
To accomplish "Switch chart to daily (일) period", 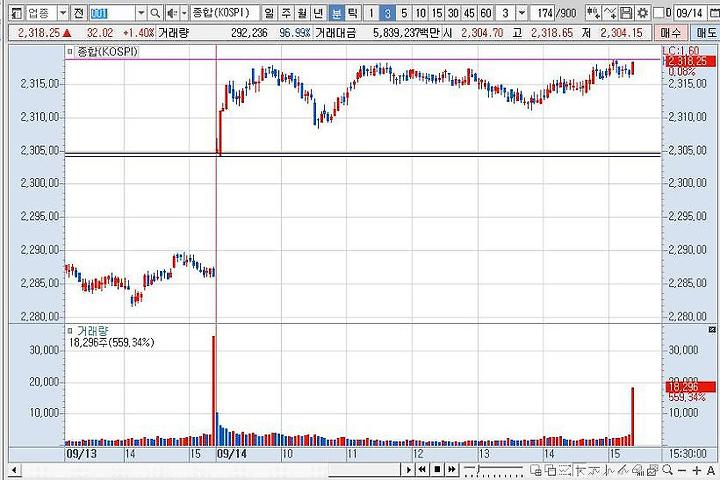I will [x=270, y=13].
